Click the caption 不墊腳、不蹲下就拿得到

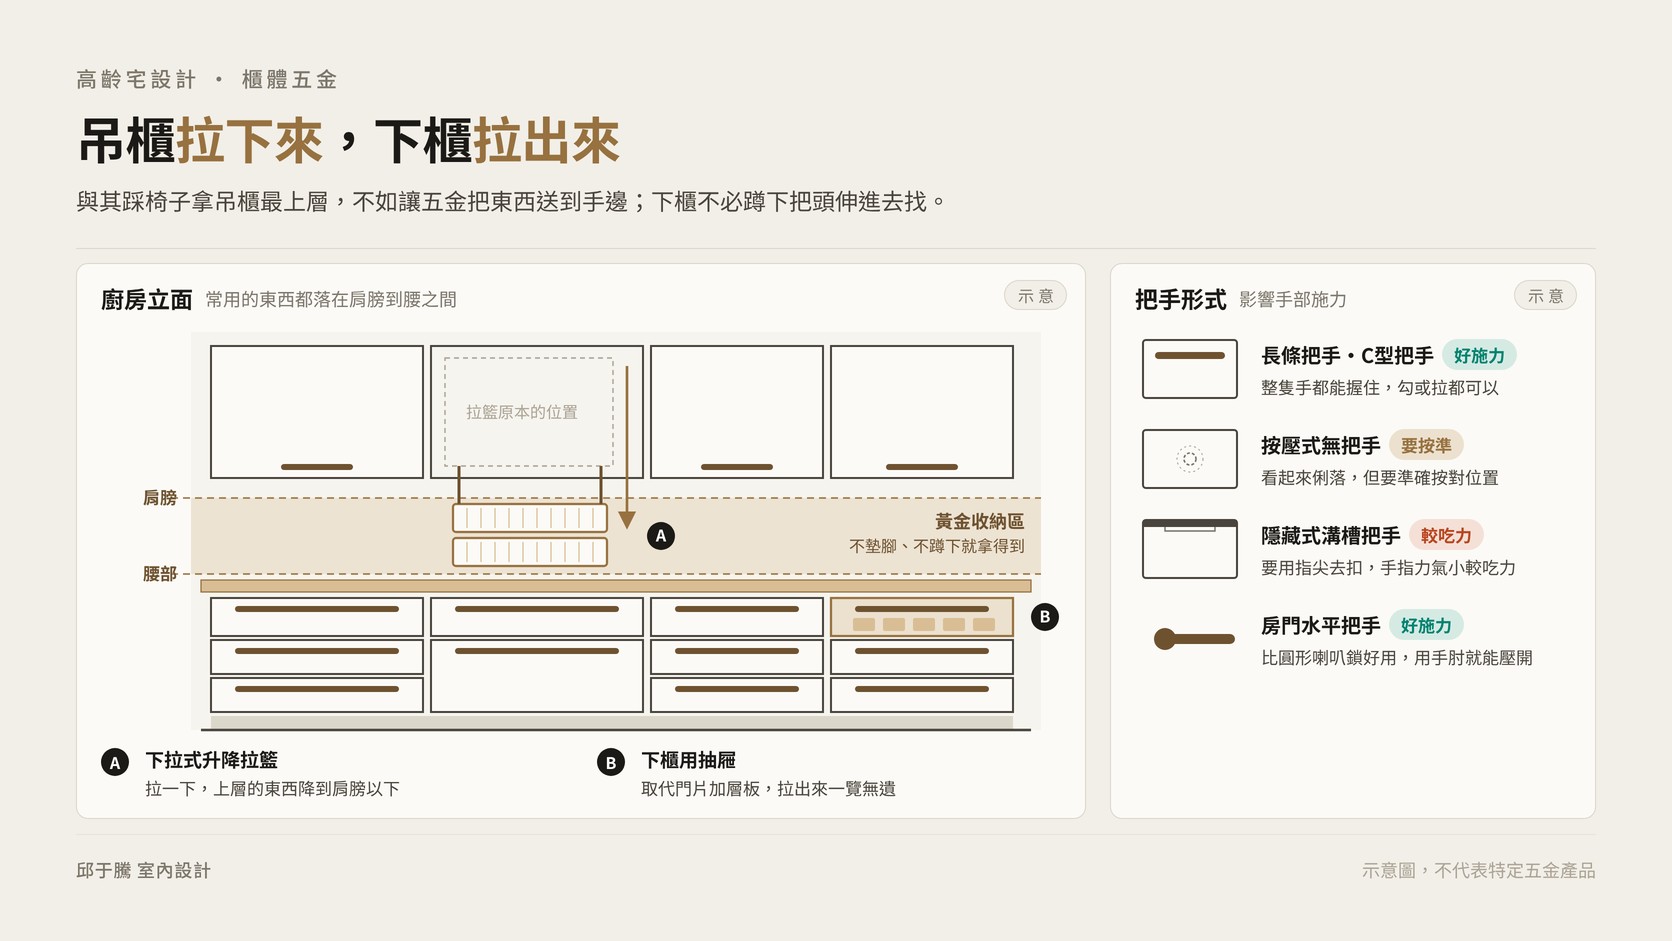[936, 546]
